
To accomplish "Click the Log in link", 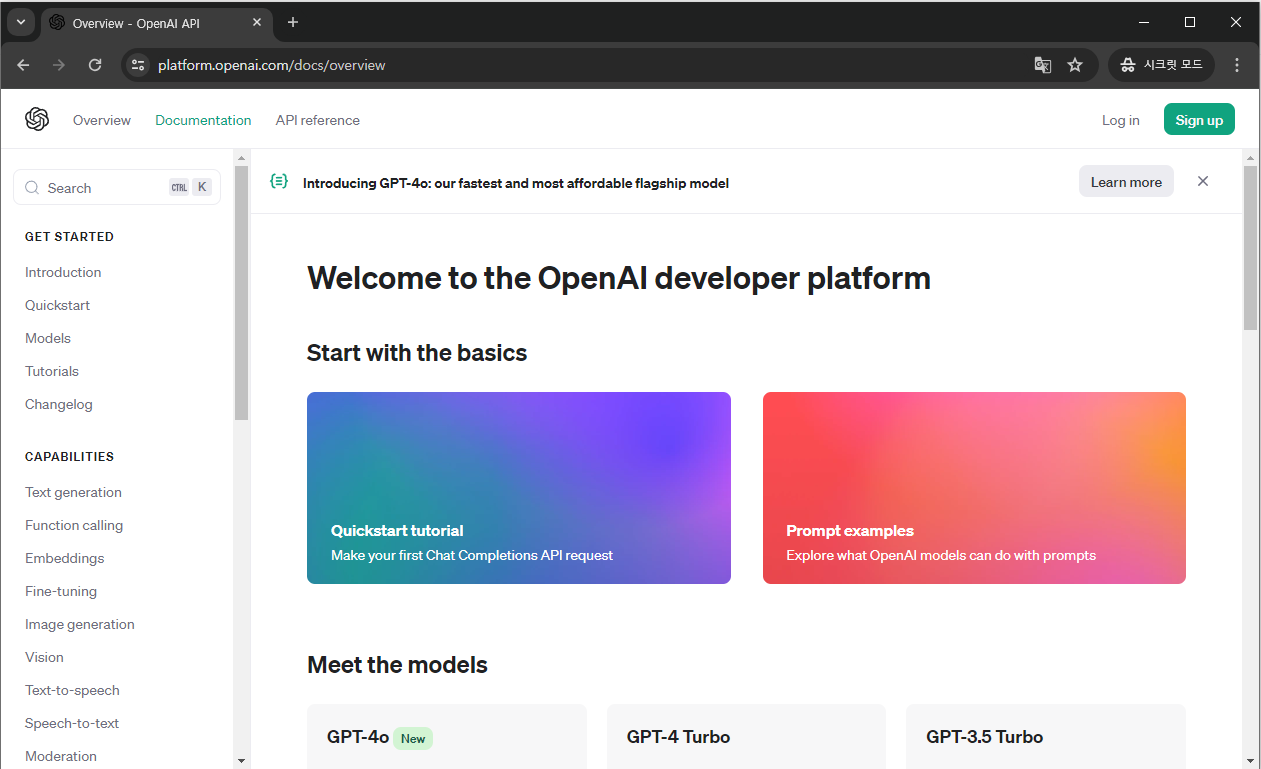I will point(1120,120).
